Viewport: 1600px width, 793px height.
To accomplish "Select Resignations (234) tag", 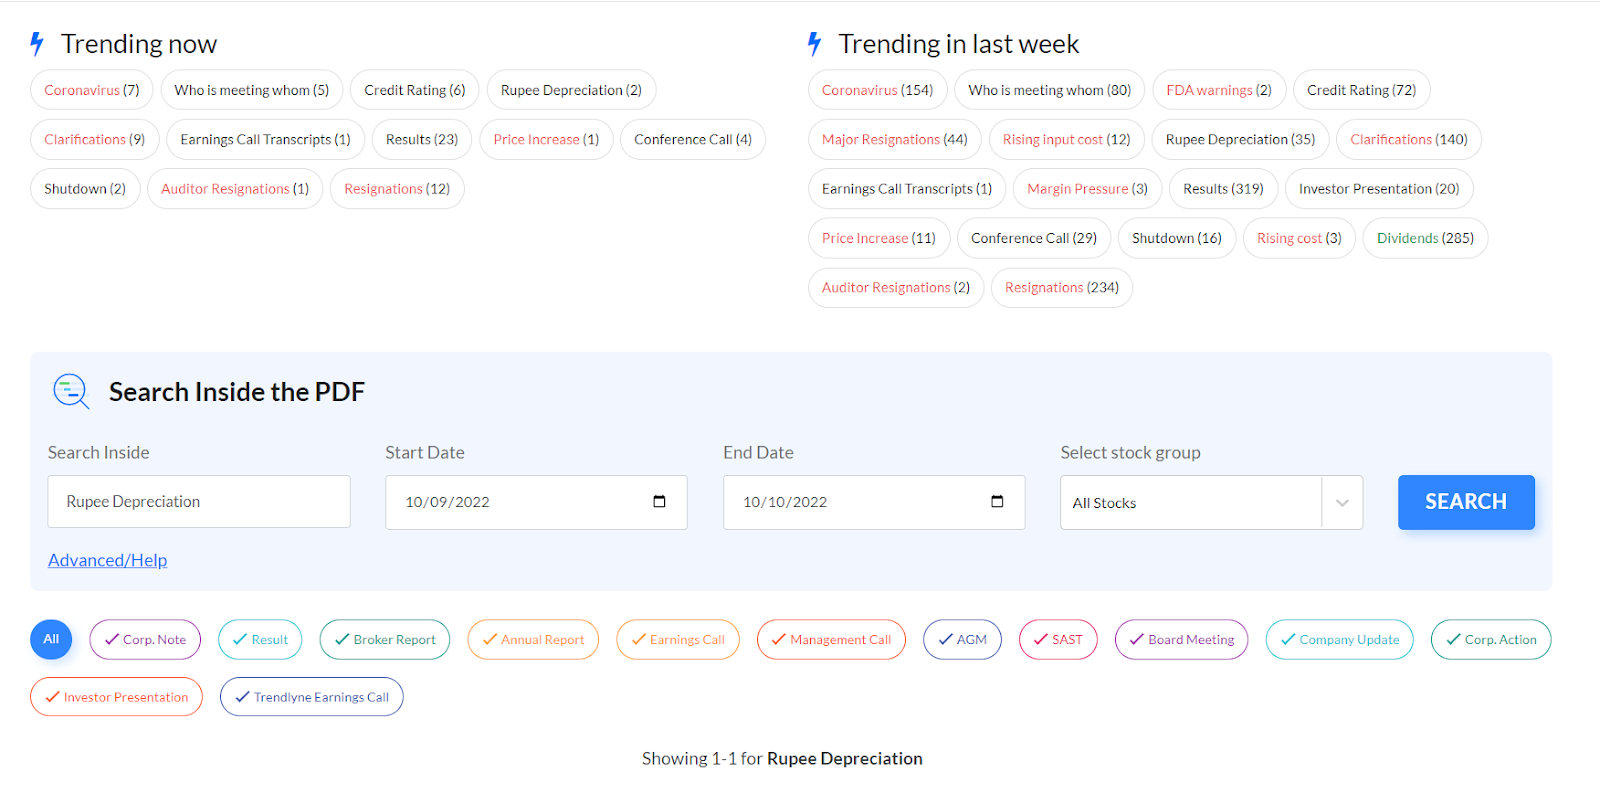I will point(1062,288).
